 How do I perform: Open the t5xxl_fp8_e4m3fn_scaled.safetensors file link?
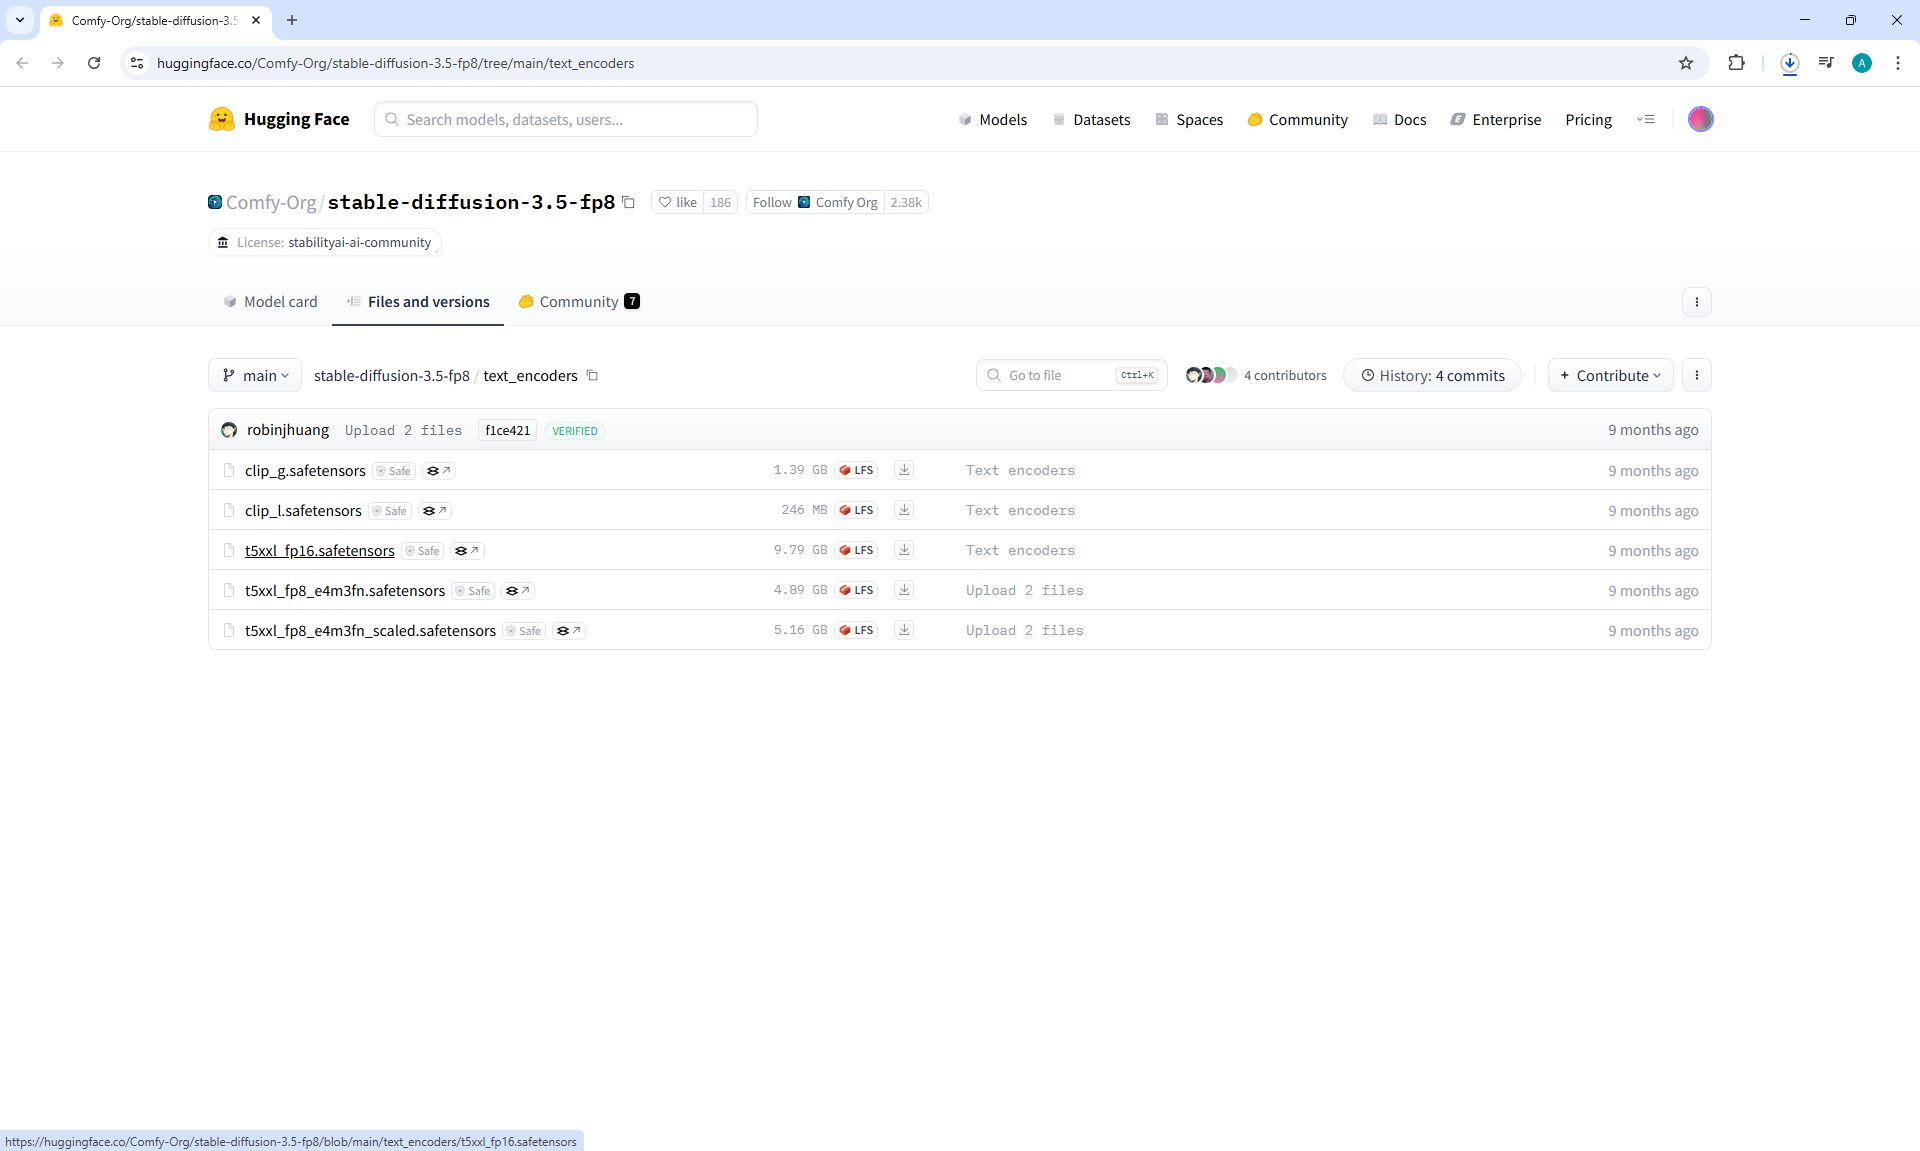coord(370,631)
